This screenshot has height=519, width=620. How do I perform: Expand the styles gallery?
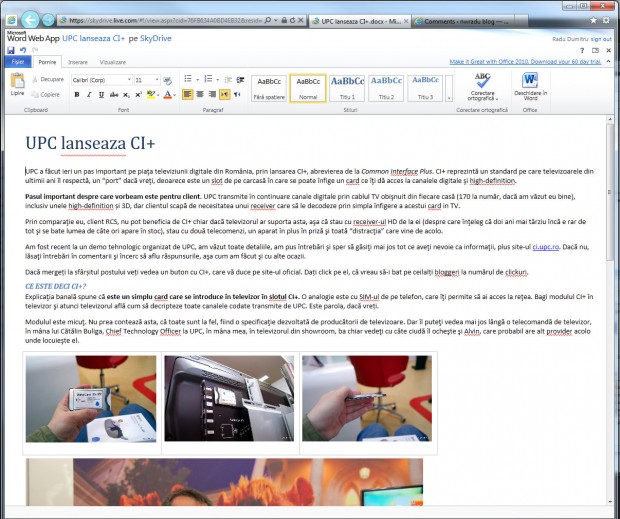449,88
